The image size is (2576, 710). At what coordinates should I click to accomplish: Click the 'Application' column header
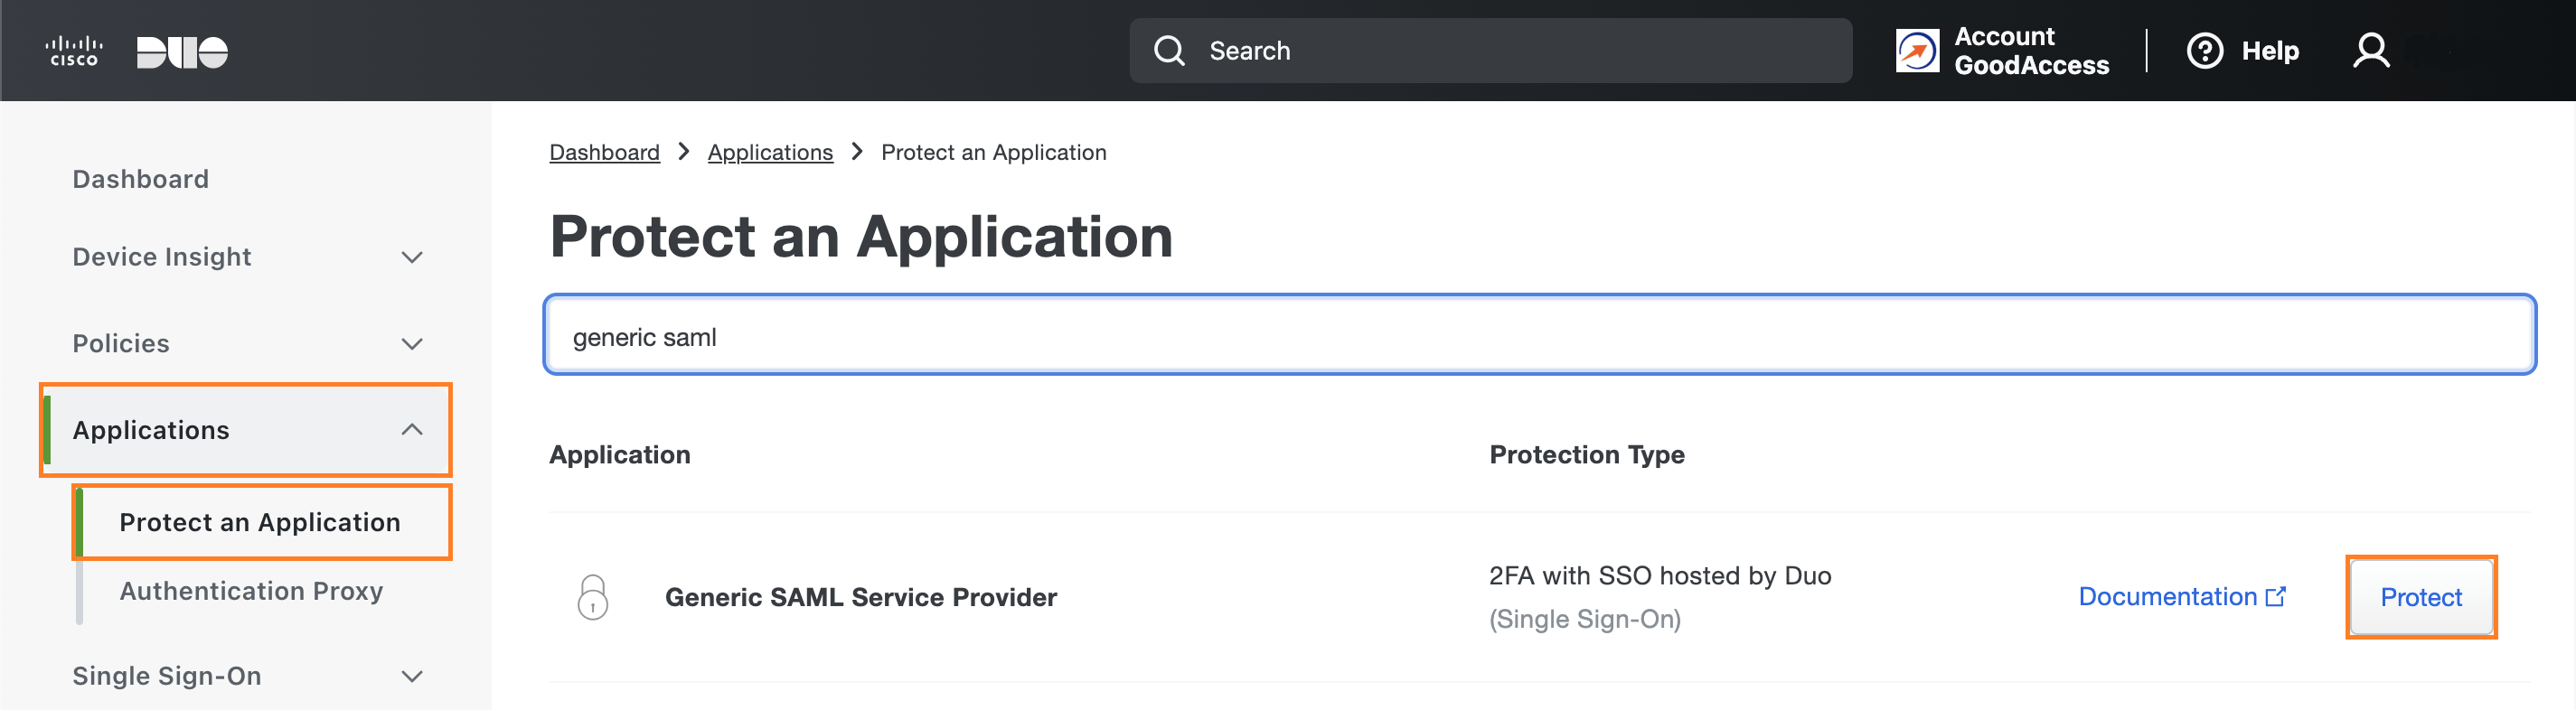pos(619,455)
